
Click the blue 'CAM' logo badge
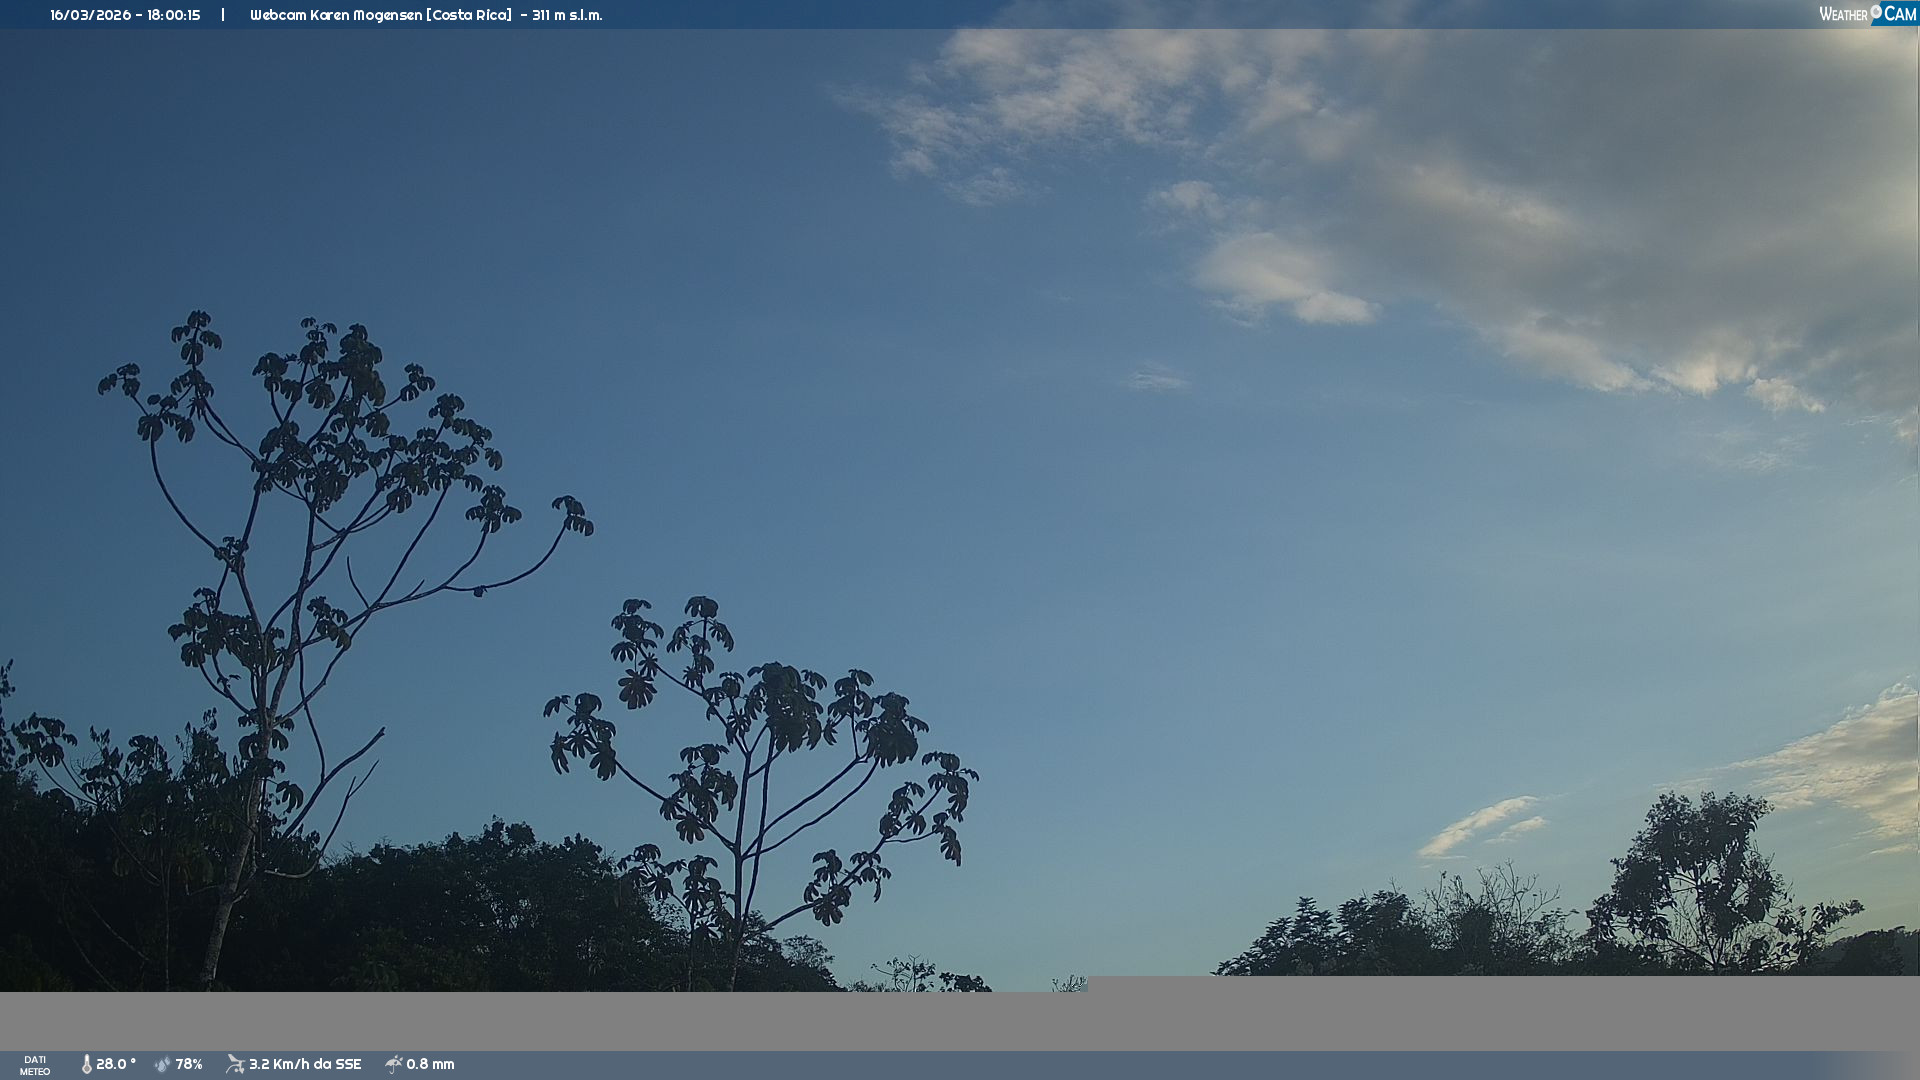1900,13
